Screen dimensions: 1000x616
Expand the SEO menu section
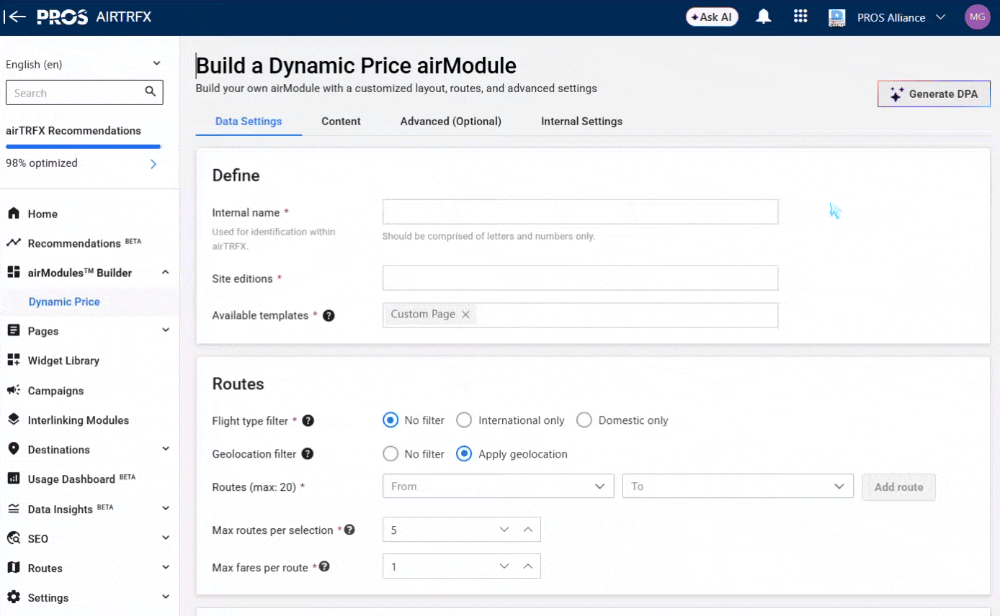coord(166,538)
